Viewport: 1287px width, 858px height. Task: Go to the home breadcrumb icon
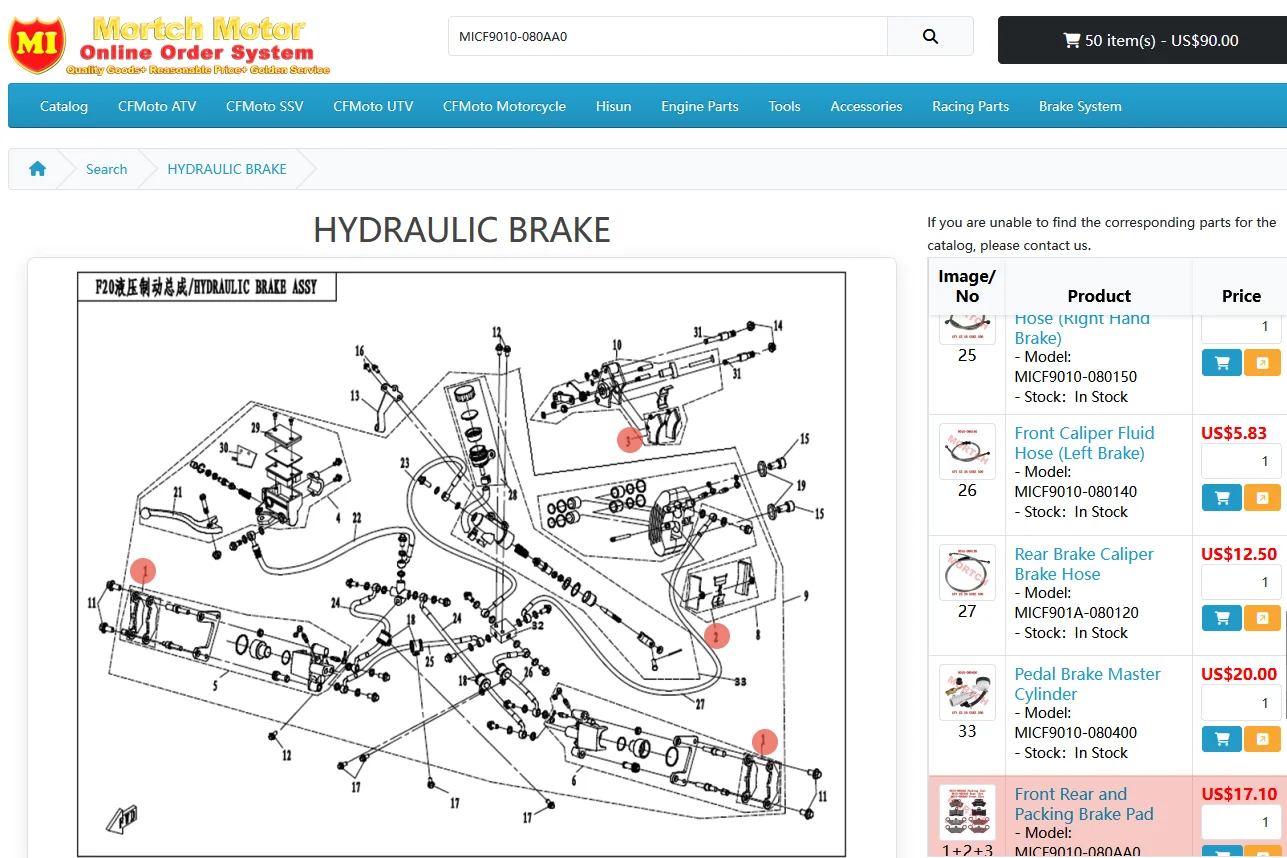pyautogui.click(x=37, y=169)
